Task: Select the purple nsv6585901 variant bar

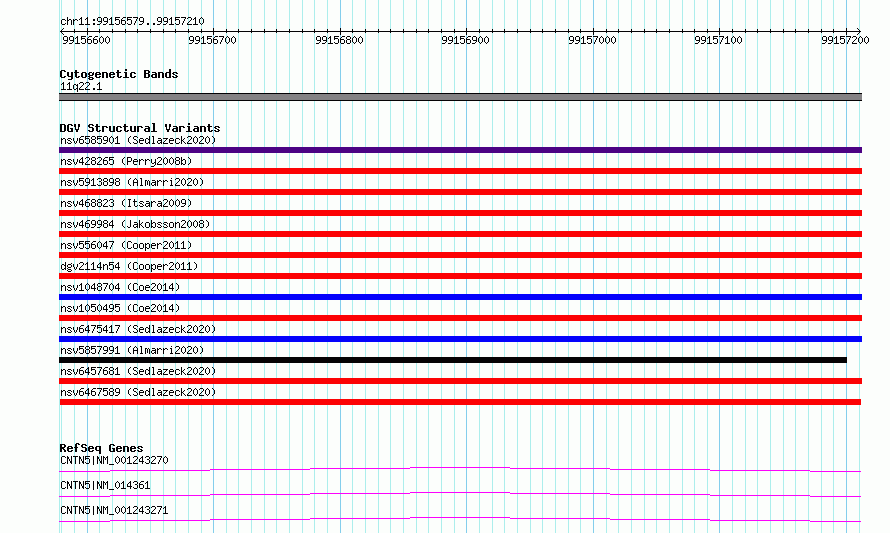Action: [x=460, y=150]
